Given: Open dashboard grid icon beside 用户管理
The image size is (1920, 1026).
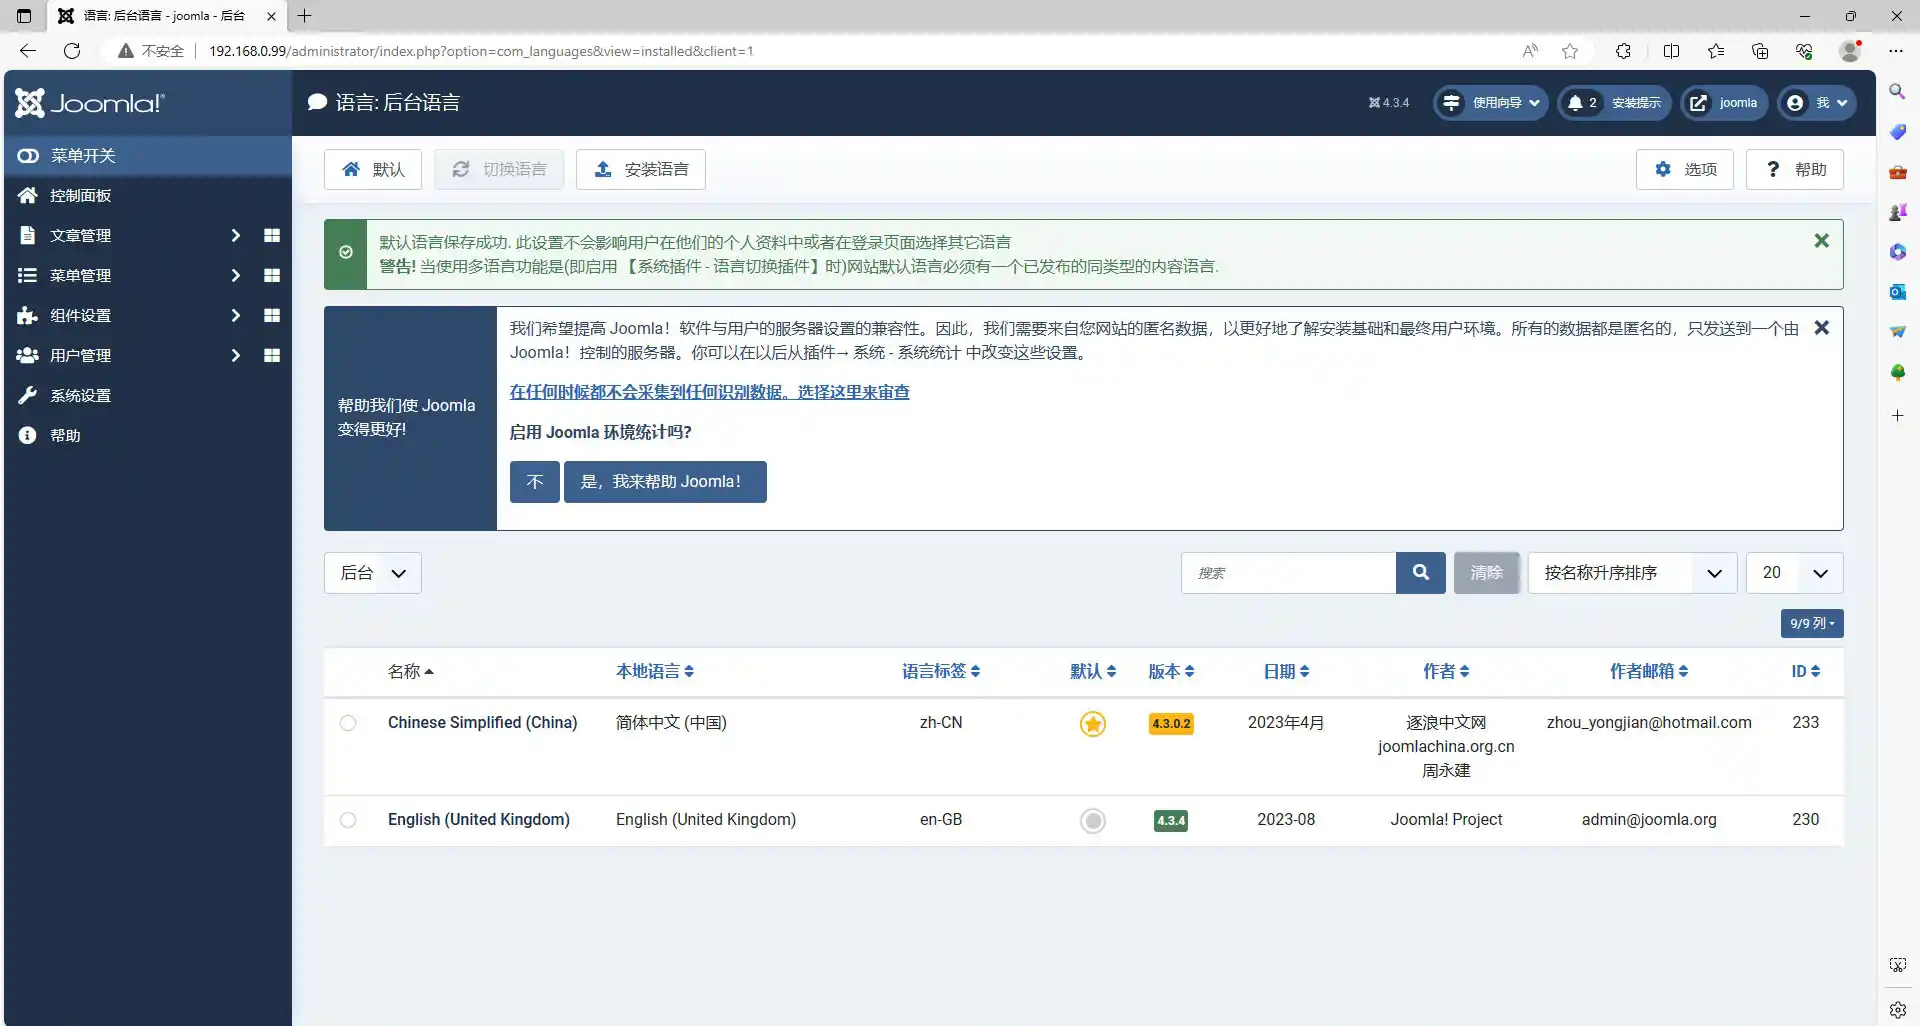Looking at the screenshot, I should pyautogui.click(x=271, y=356).
